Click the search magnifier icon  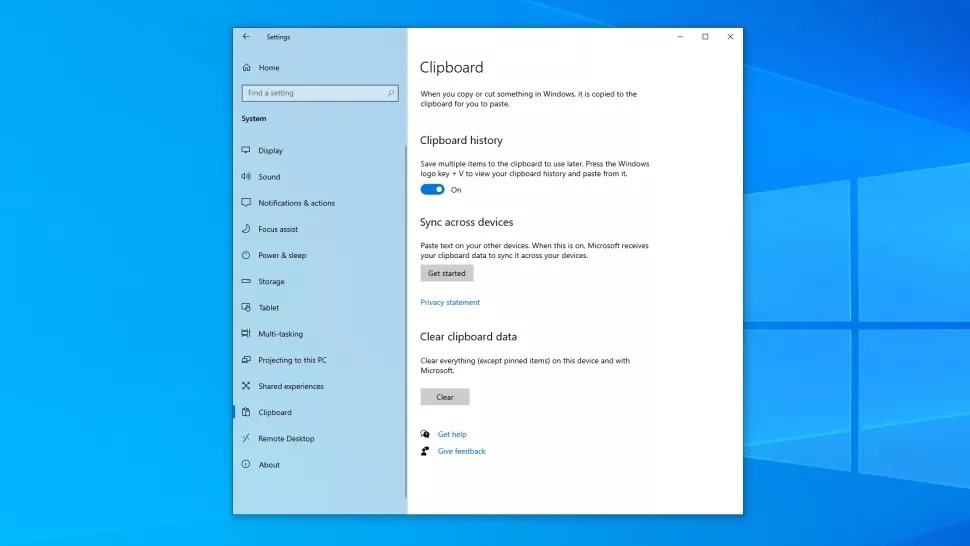pos(390,93)
